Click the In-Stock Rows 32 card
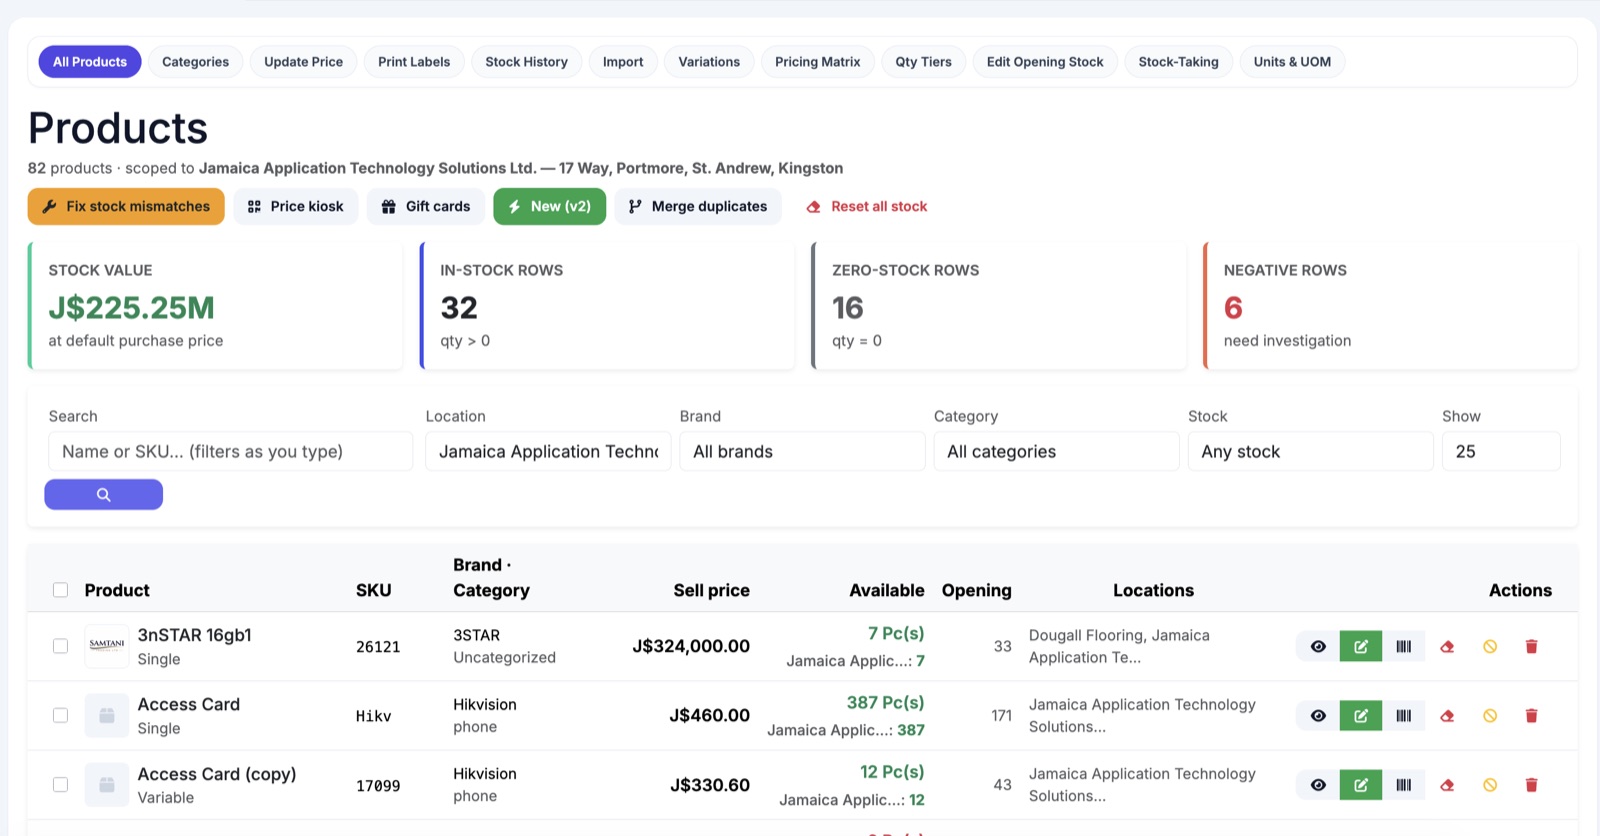Screen dimensions: 1600x836 (x=607, y=306)
